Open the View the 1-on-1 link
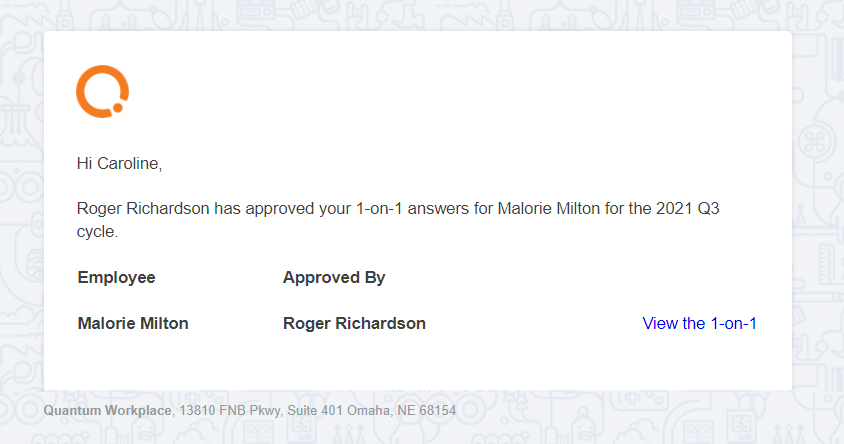 [699, 323]
